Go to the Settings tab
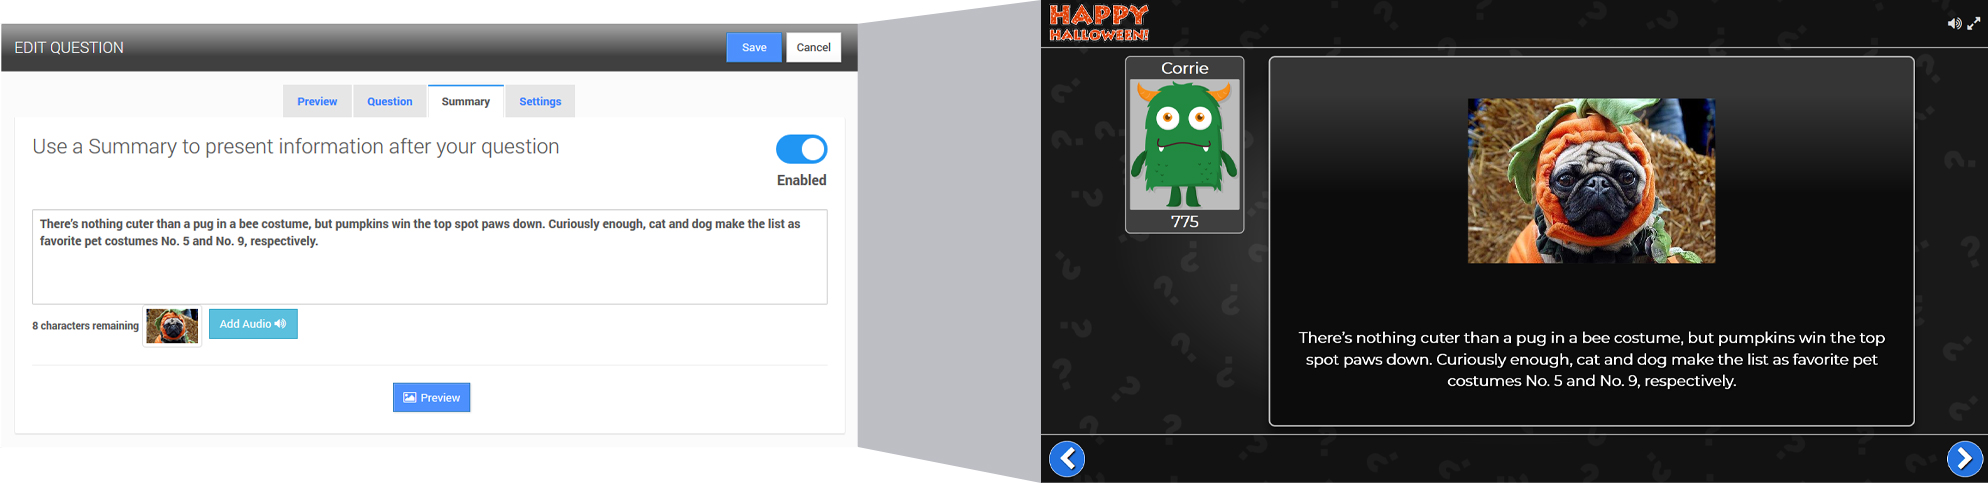The width and height of the screenshot is (1988, 483). pos(540,102)
